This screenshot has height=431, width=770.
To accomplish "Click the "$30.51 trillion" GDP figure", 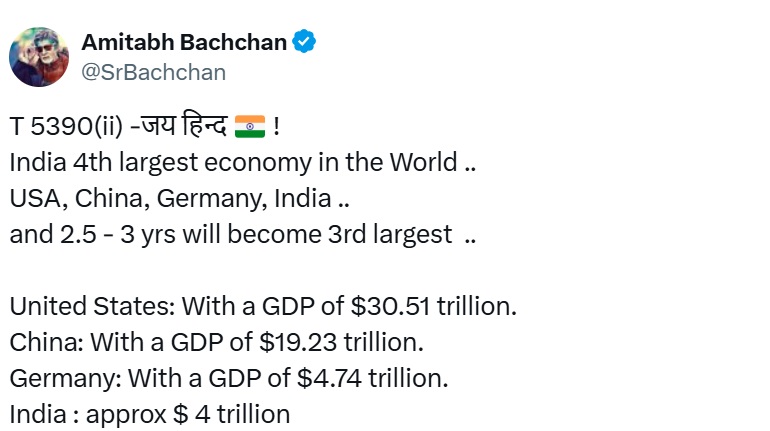I will coord(443,306).
